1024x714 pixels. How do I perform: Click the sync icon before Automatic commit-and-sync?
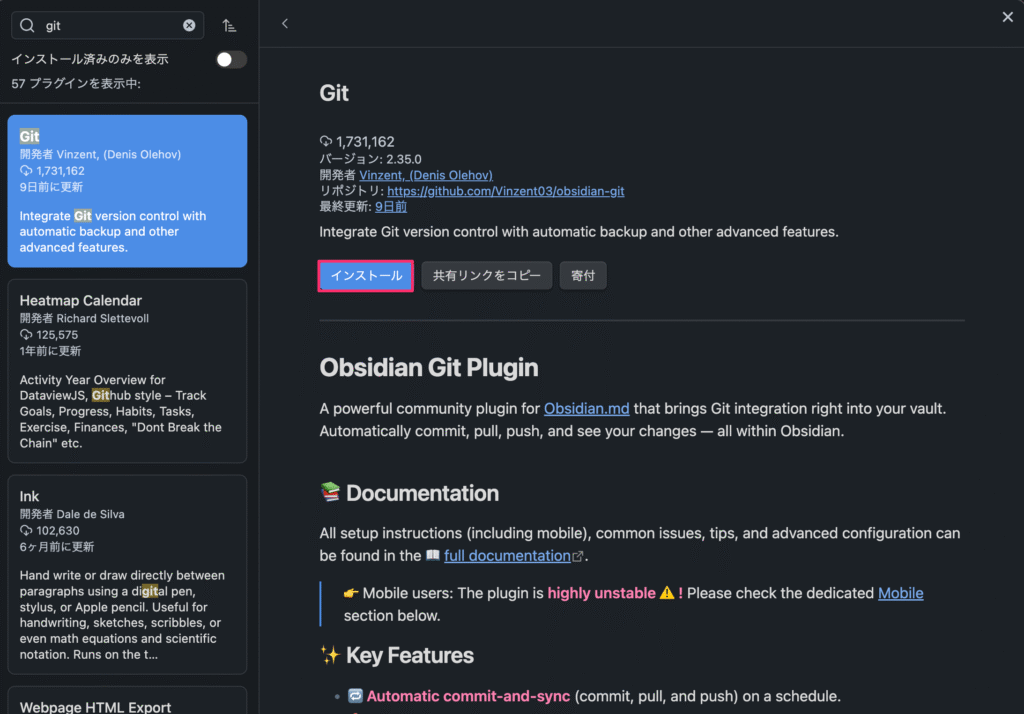[355, 696]
